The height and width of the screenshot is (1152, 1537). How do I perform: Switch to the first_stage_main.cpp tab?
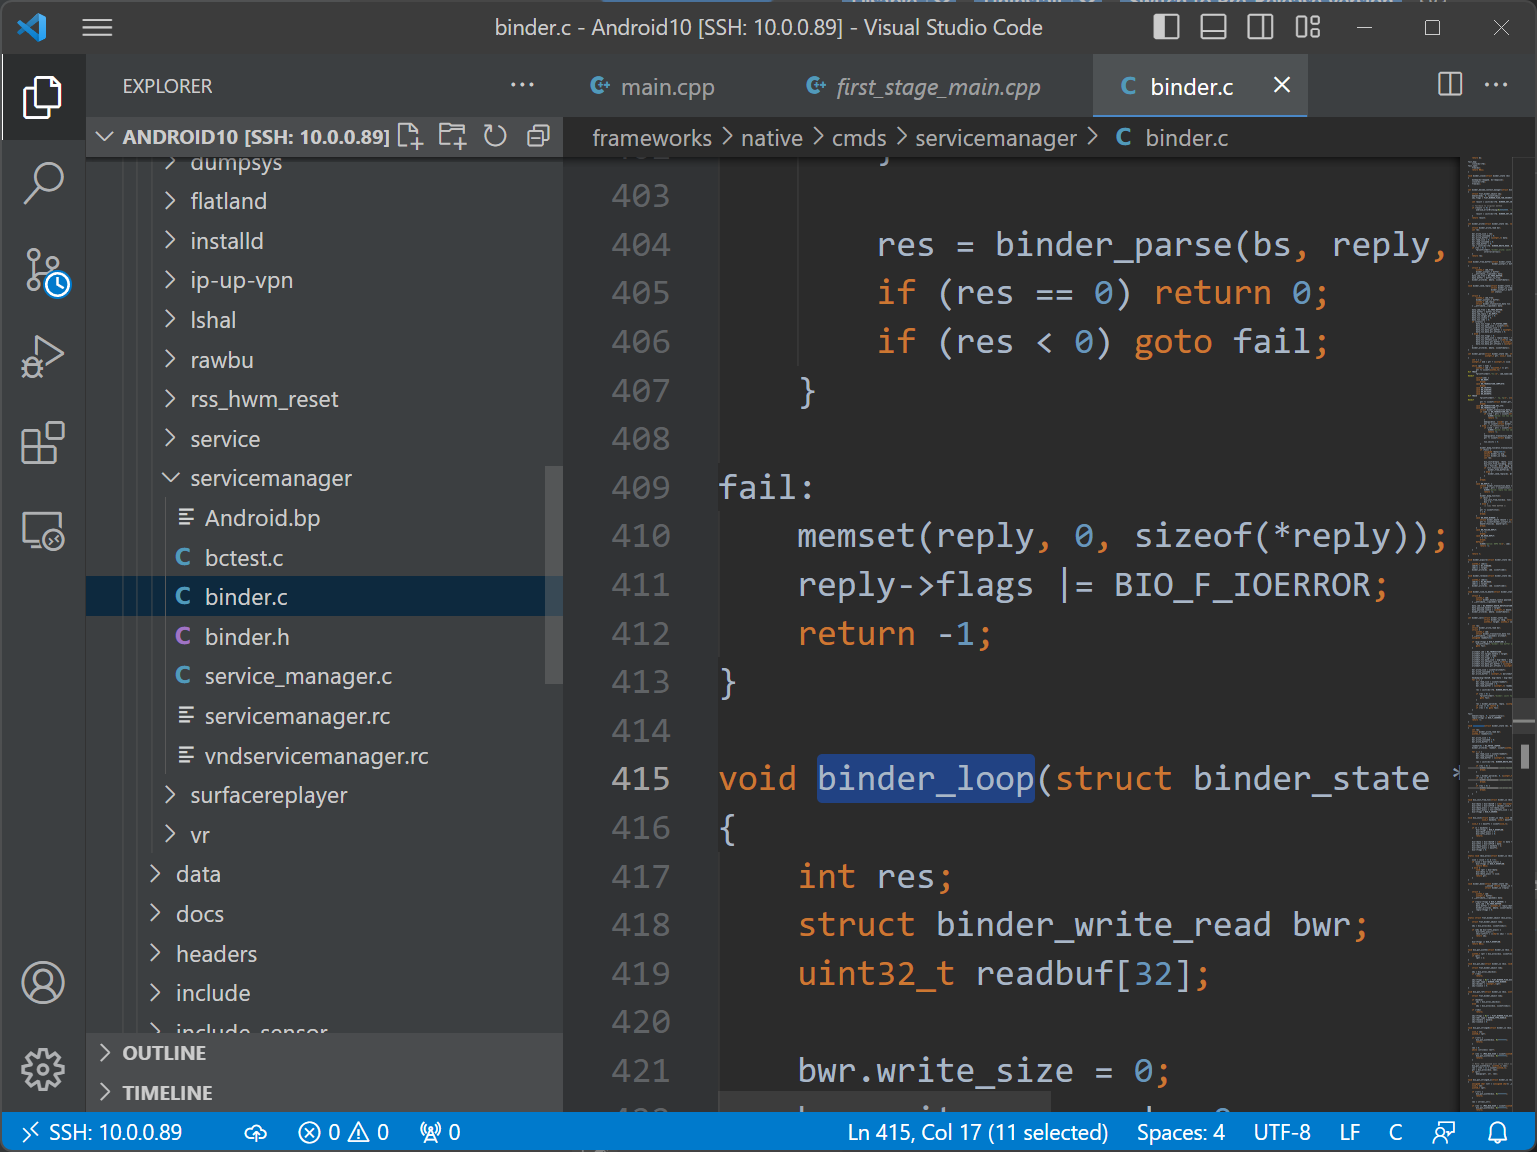(937, 87)
